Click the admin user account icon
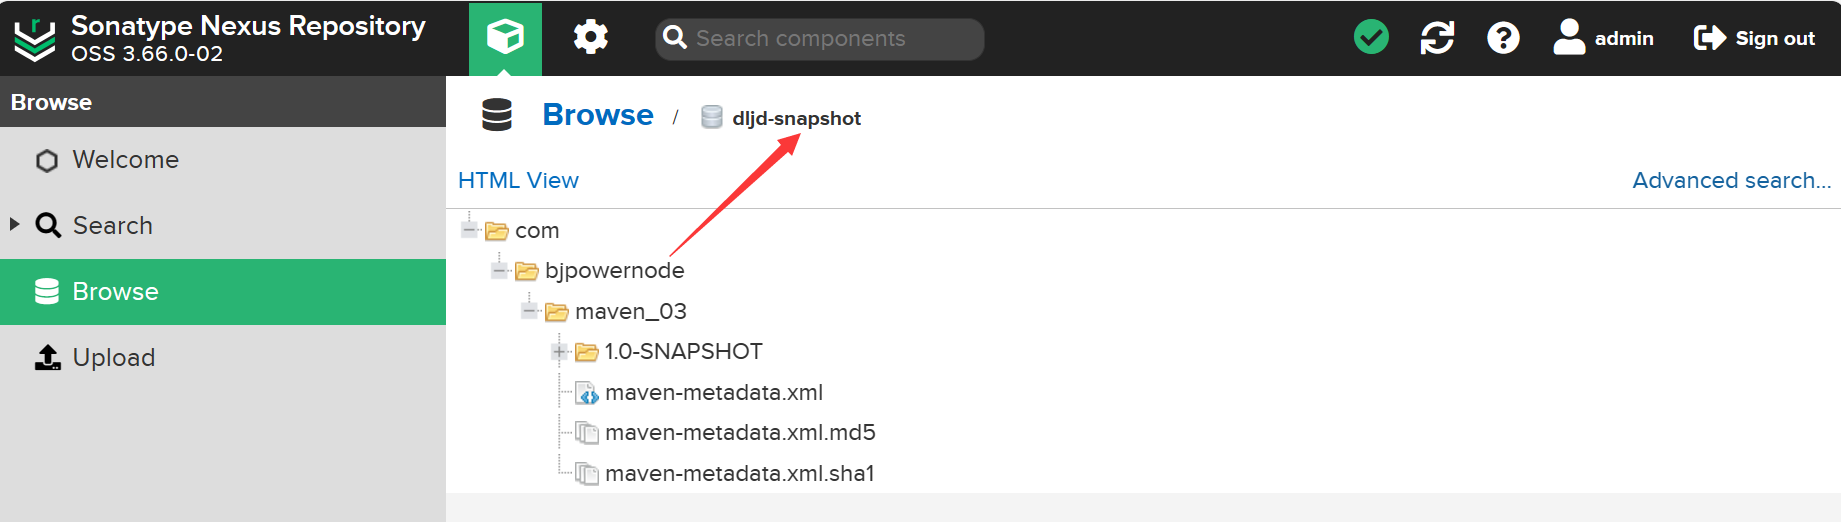This screenshot has height=522, width=1841. click(x=1569, y=38)
